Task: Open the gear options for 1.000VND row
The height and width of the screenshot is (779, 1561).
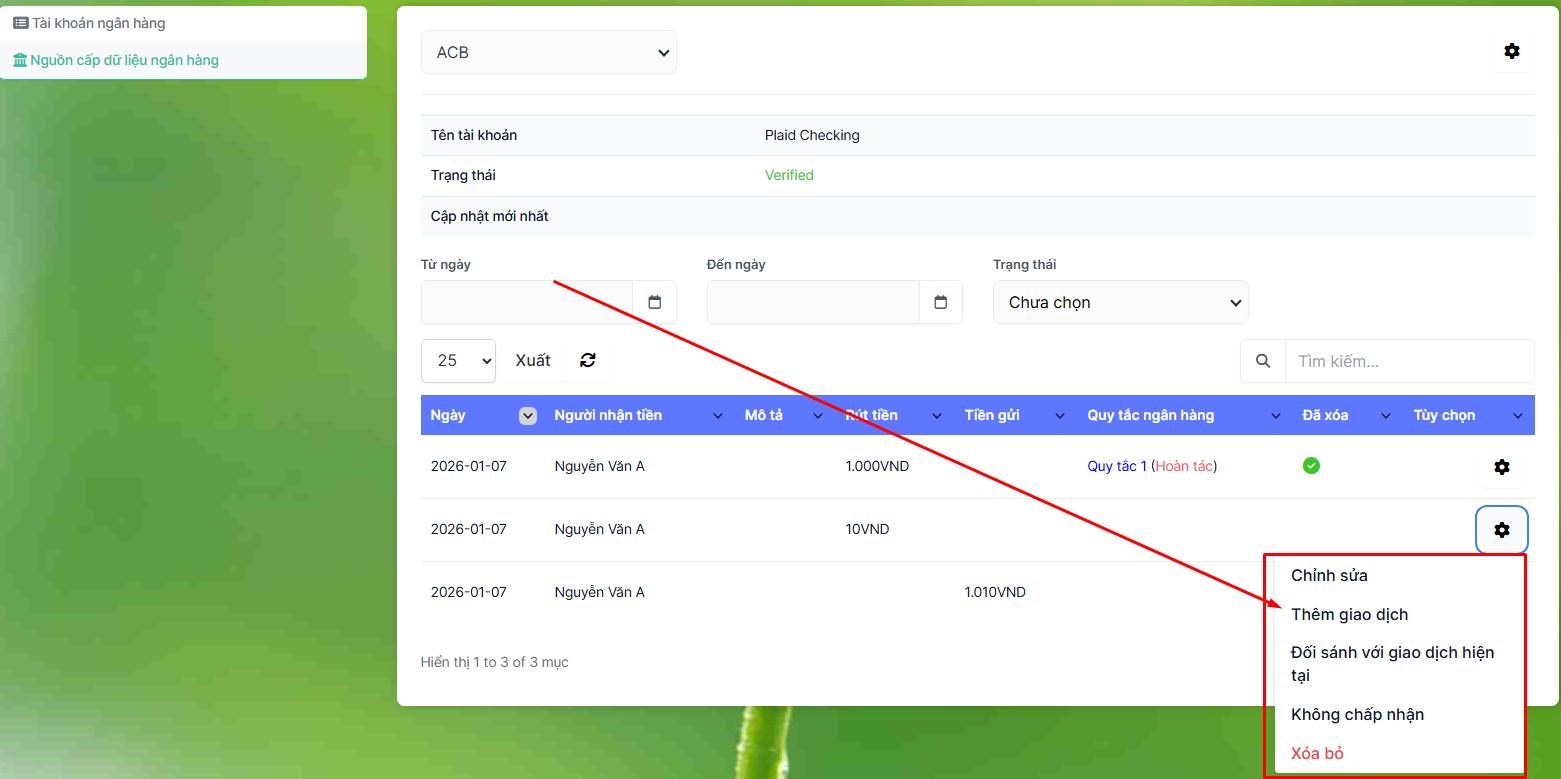Action: 1501,467
